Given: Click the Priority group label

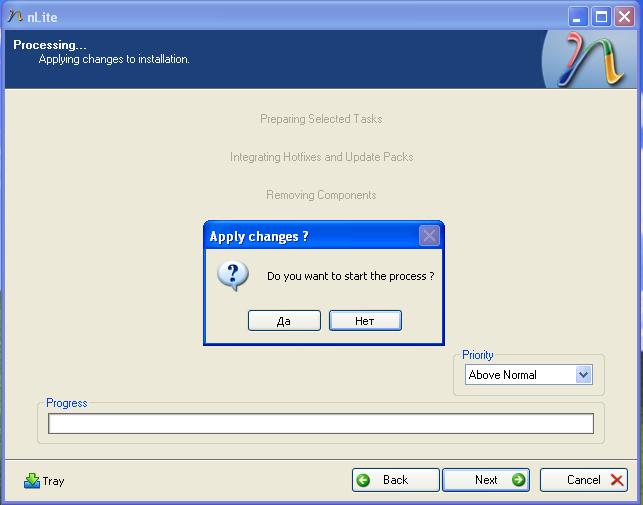Looking at the screenshot, I should (478, 355).
